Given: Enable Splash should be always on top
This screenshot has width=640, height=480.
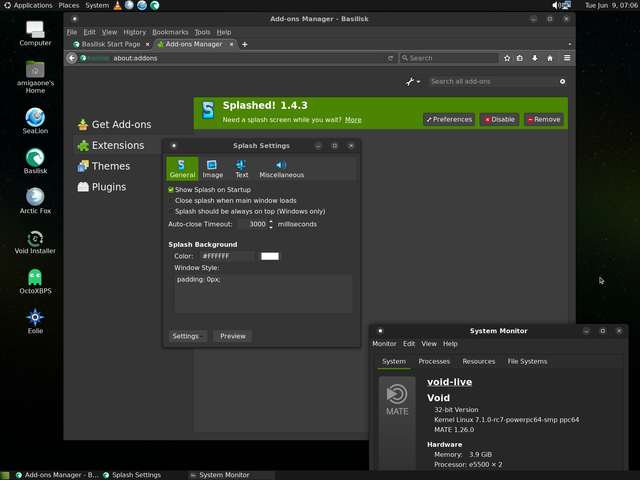Looking at the screenshot, I should [x=171, y=211].
